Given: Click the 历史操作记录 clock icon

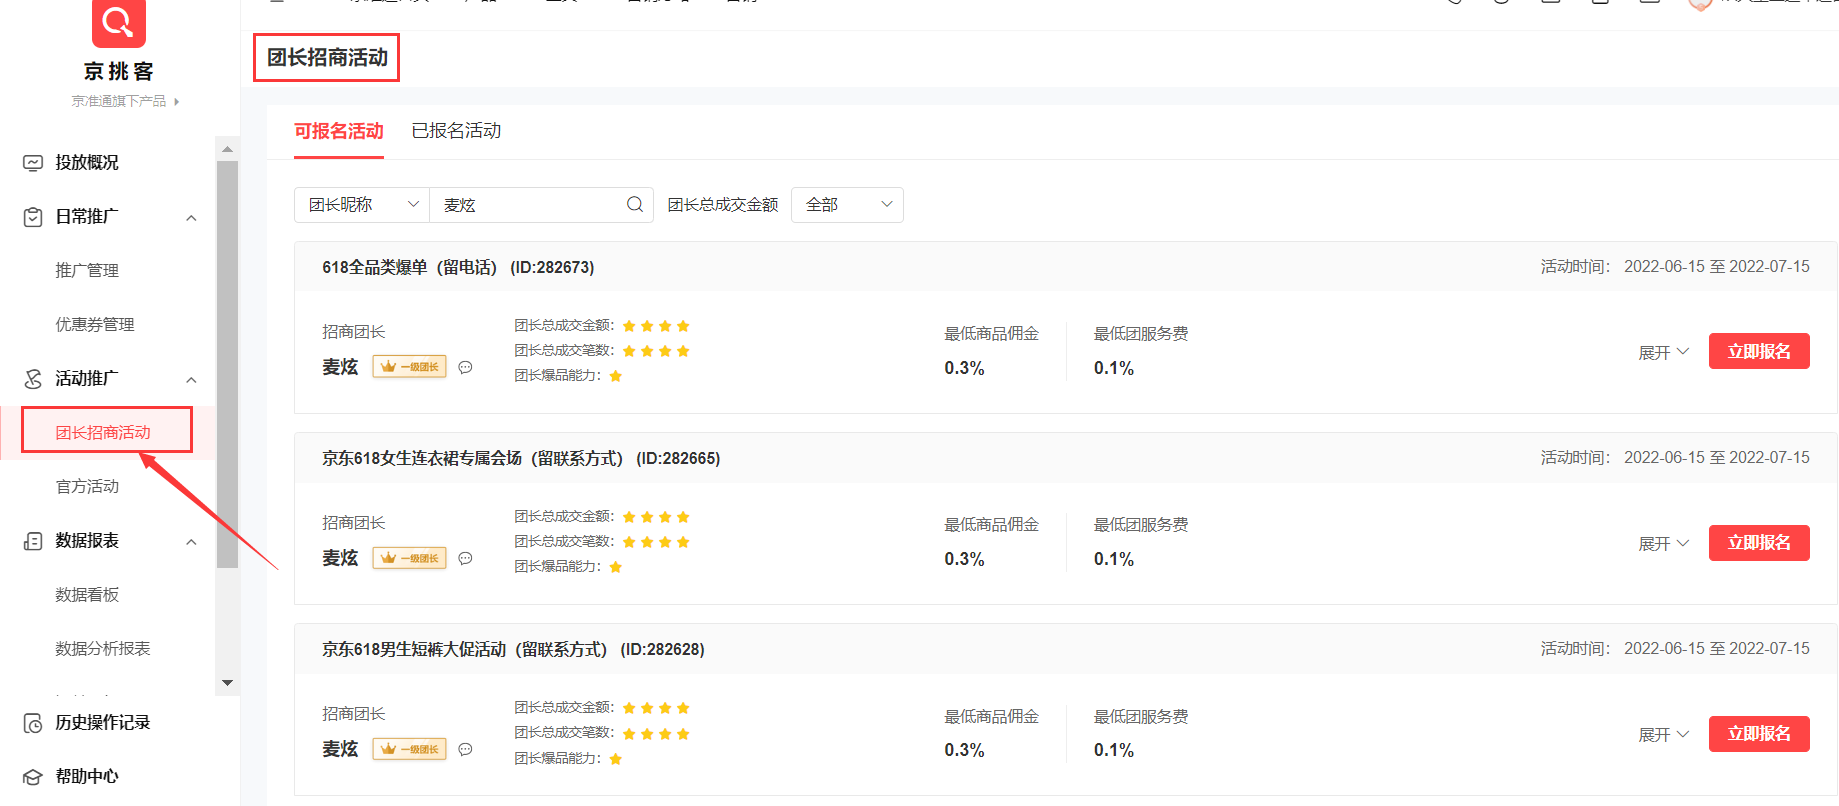Looking at the screenshot, I should click(x=33, y=723).
